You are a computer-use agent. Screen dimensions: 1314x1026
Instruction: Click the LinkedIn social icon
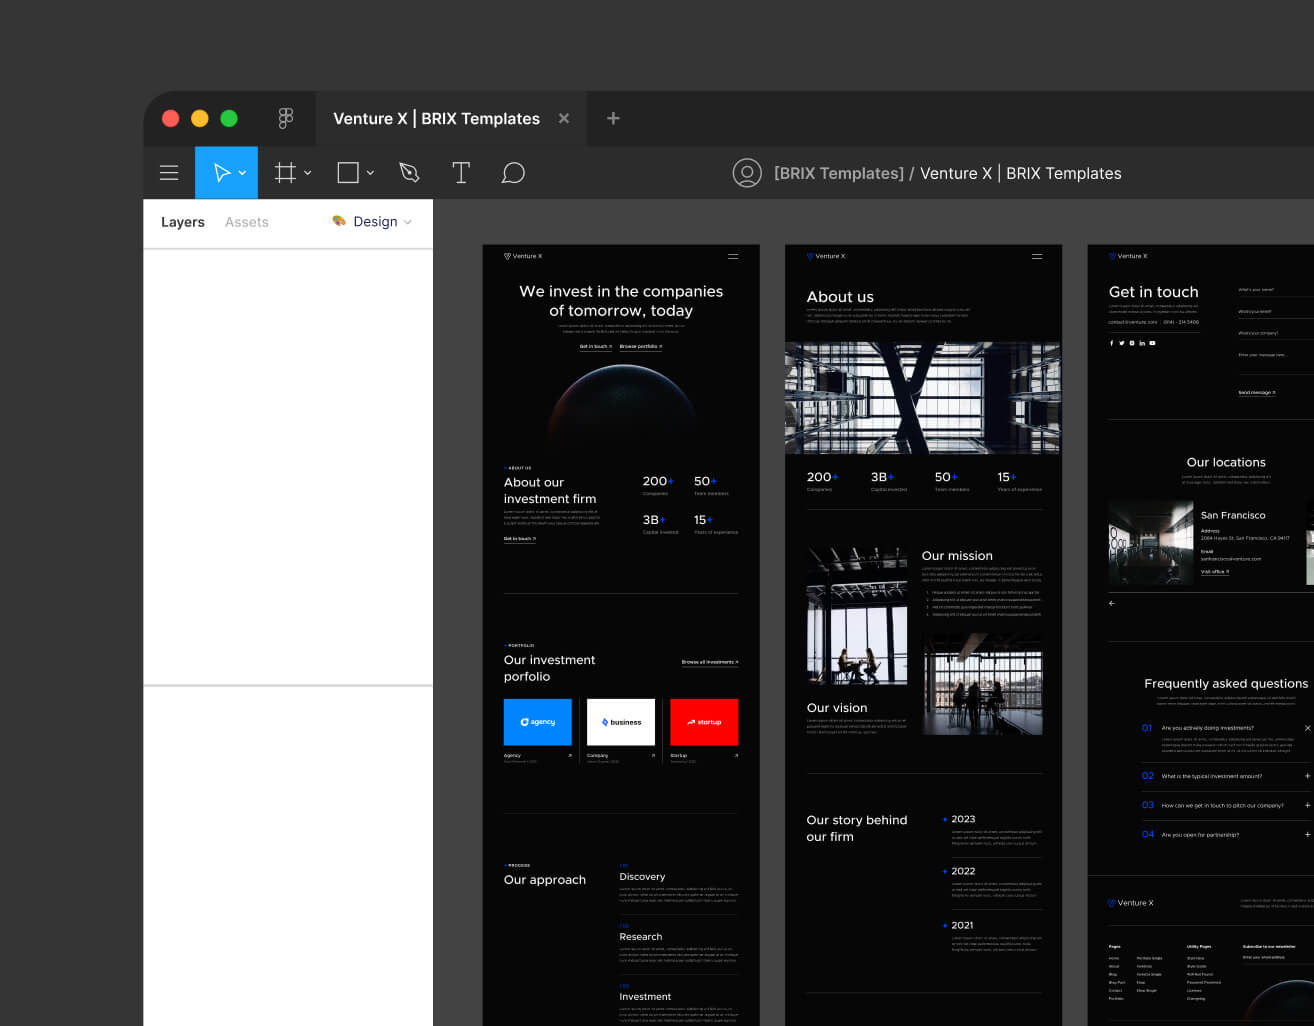tap(1142, 343)
